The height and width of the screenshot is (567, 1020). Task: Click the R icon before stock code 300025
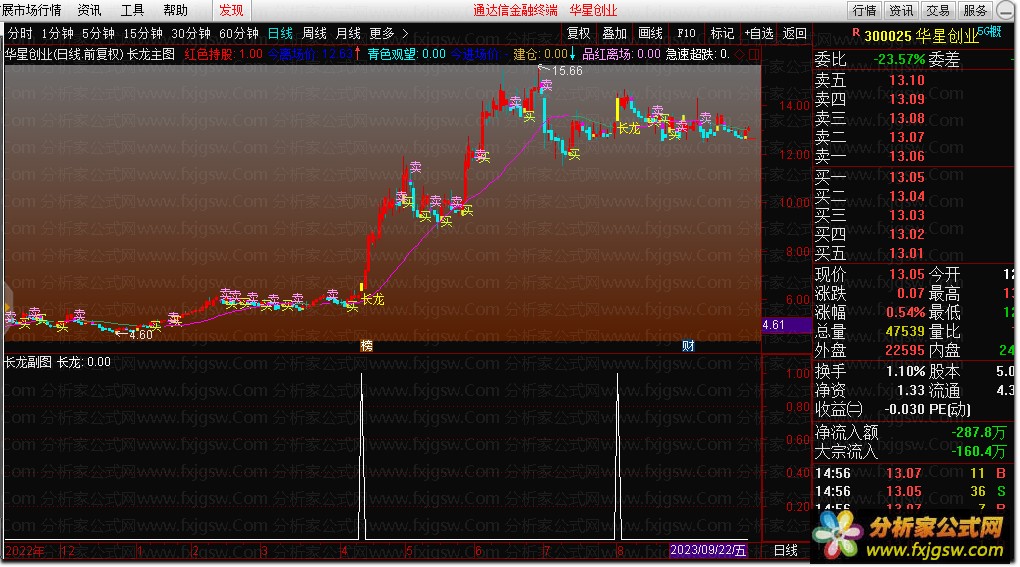click(x=855, y=32)
